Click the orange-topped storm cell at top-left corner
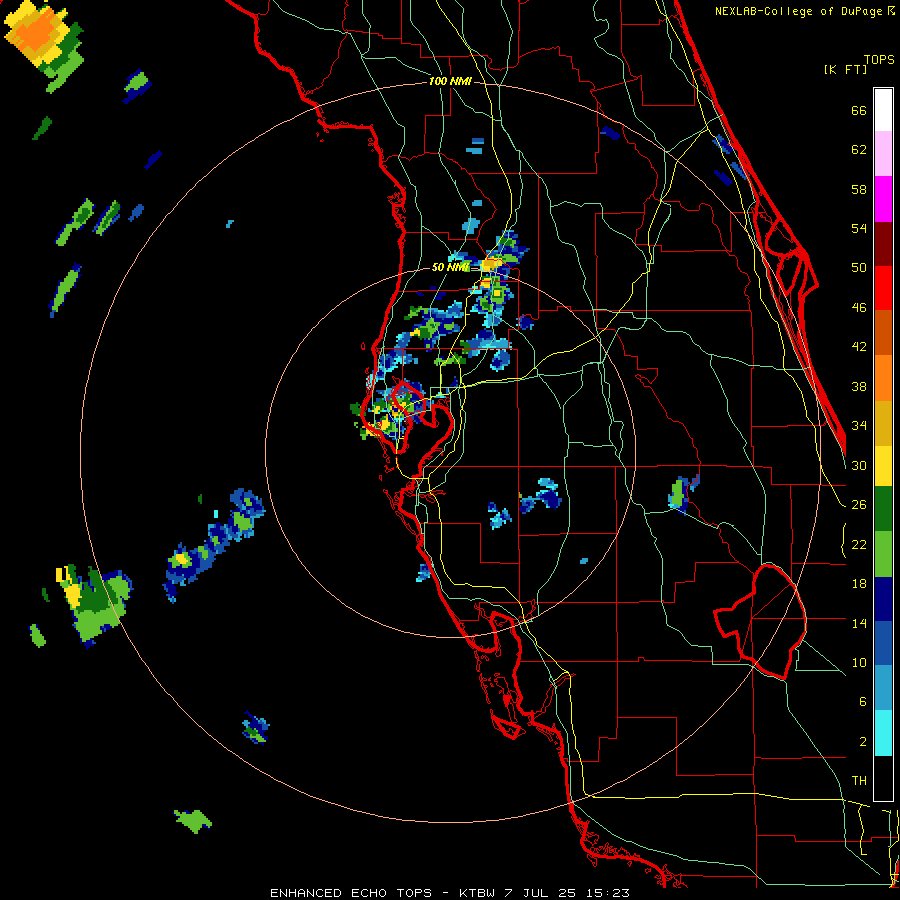The width and height of the screenshot is (900, 900). (x=36, y=33)
